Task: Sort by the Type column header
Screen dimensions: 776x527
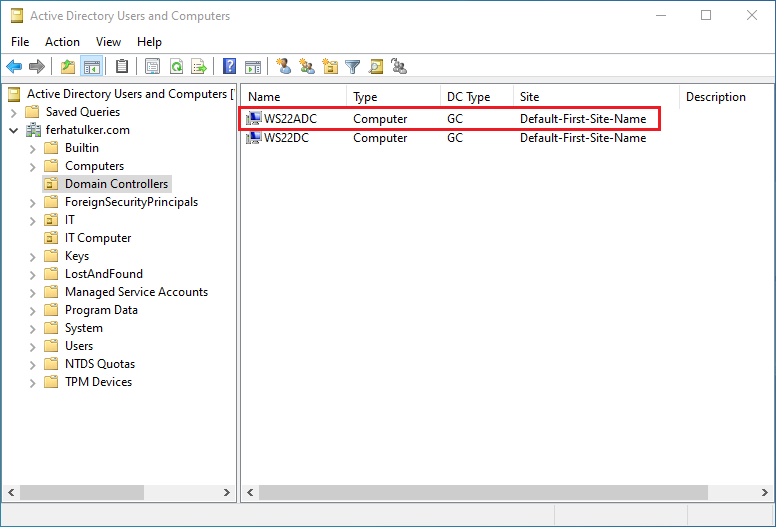Action: (393, 97)
